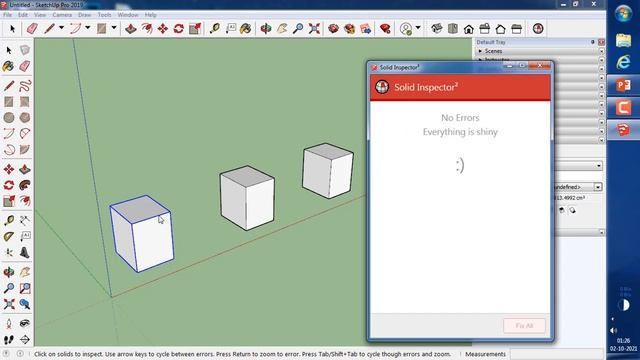Switch to the Top view
640x360 pixels.
click(x=453, y=29)
